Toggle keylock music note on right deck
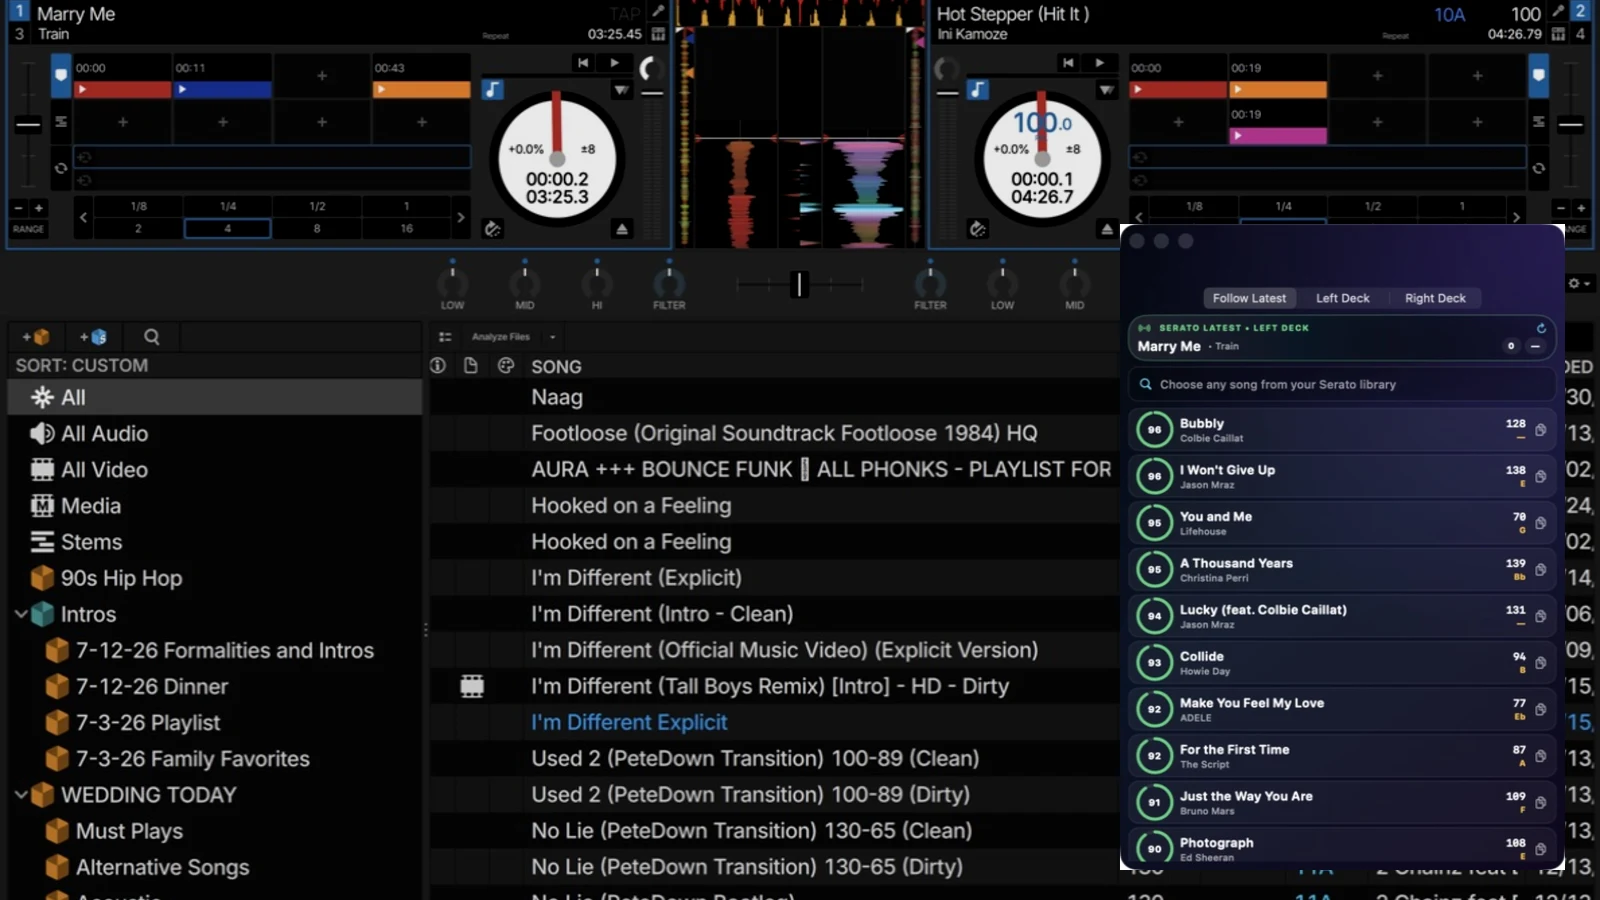 click(x=977, y=89)
